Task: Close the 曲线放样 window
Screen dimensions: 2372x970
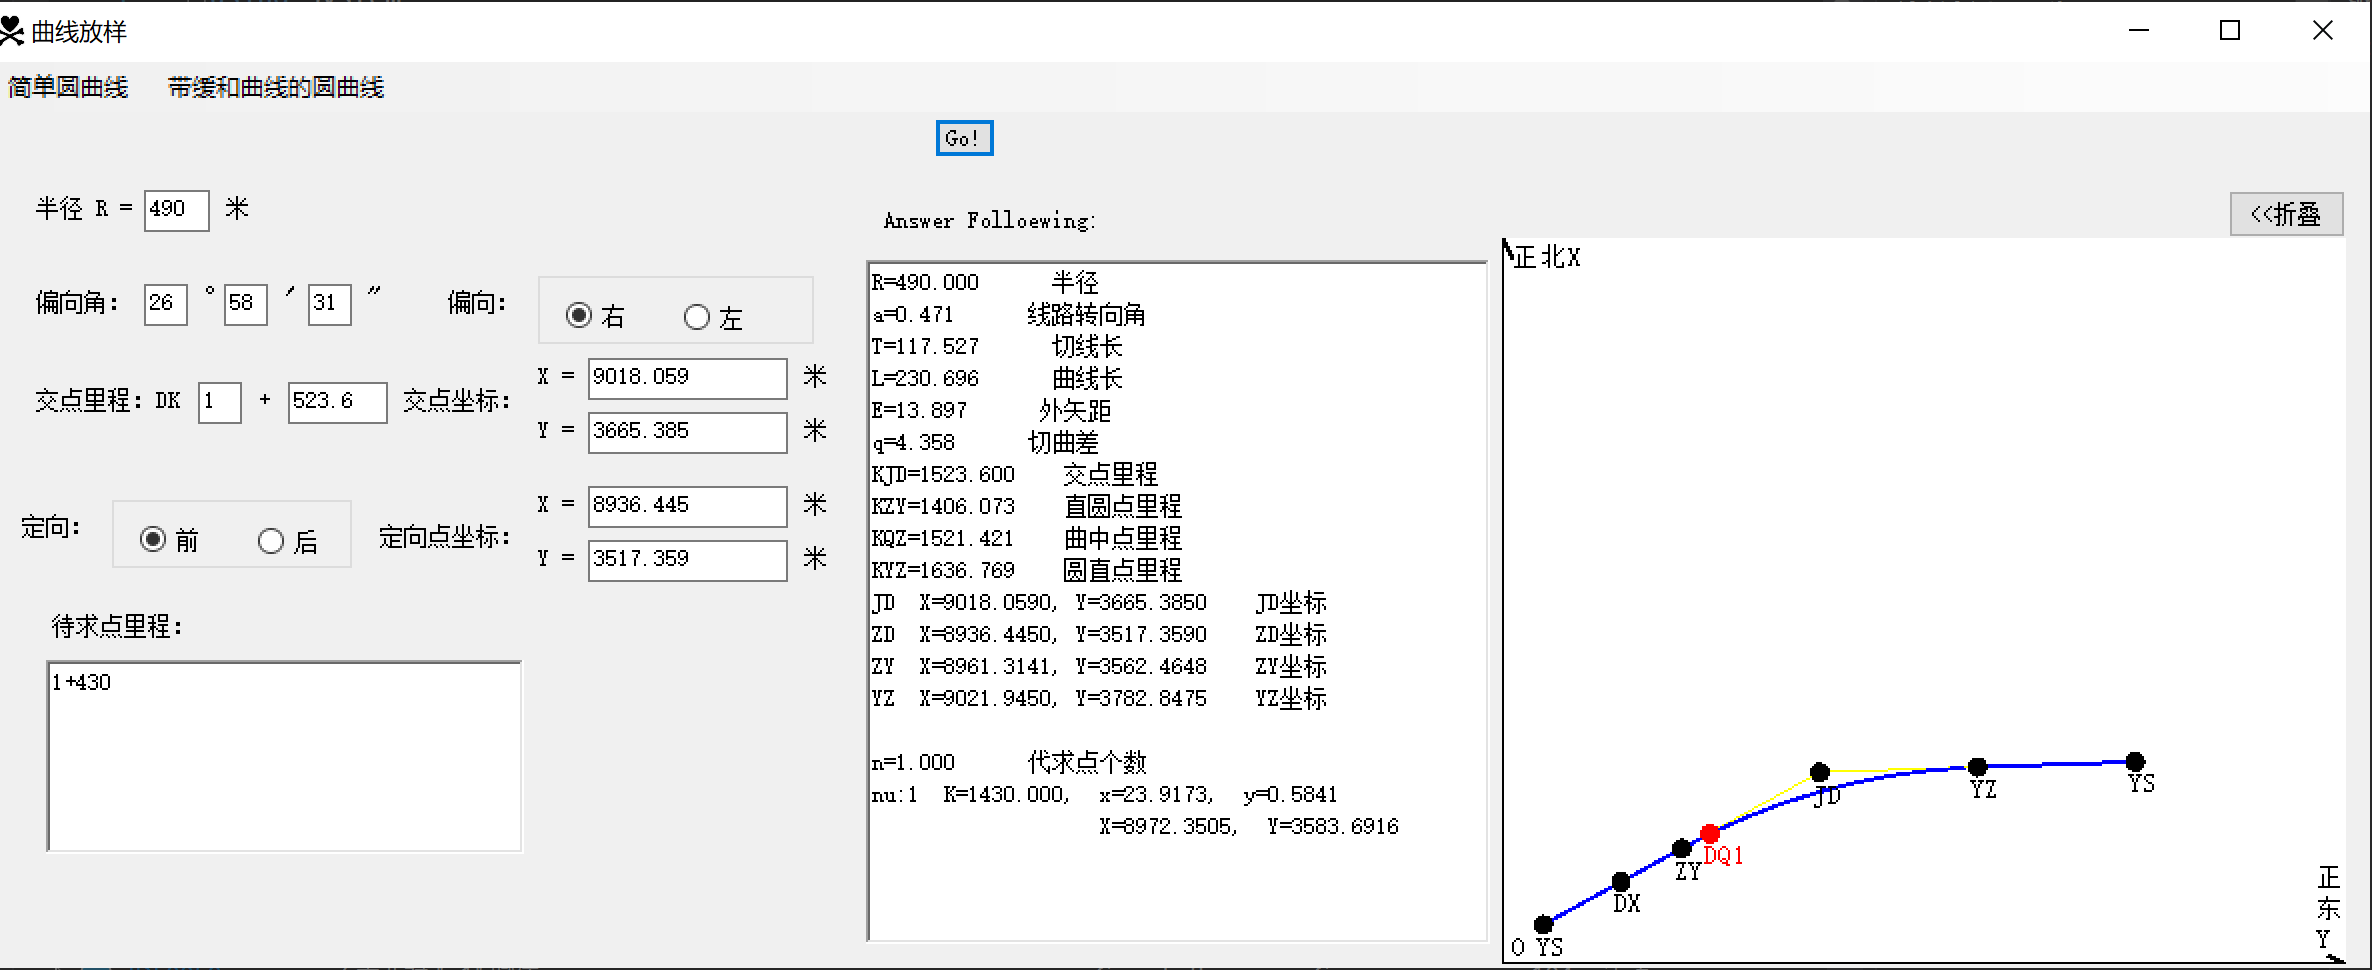Action: pos(2323,31)
